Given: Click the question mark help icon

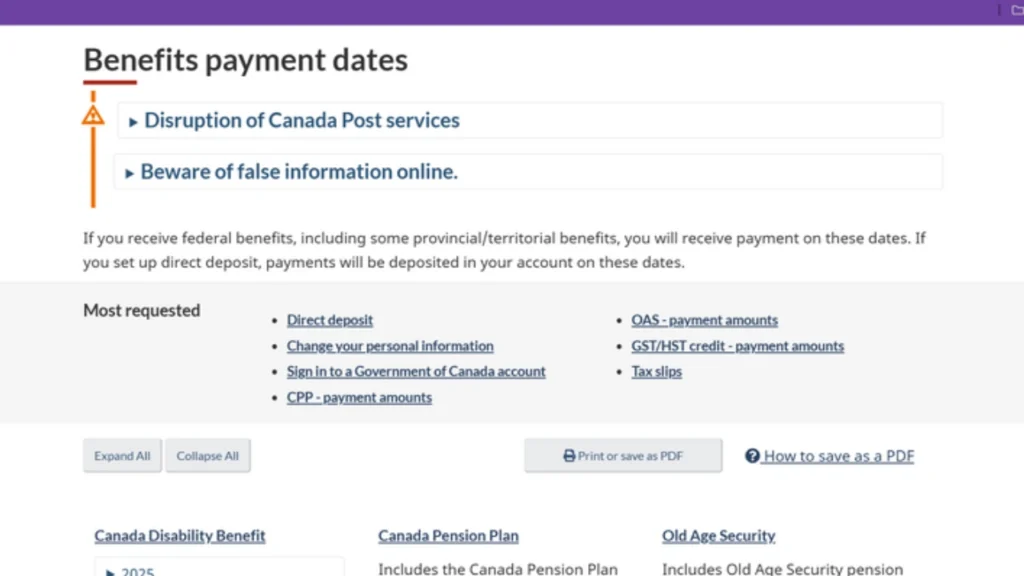Looking at the screenshot, I should click(752, 456).
